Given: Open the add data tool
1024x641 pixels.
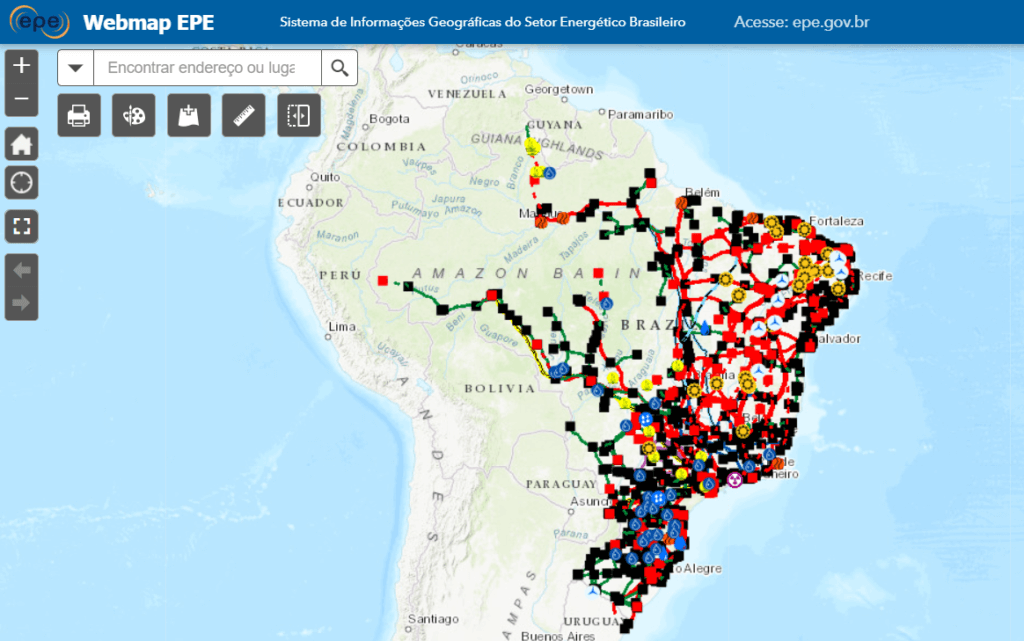Looking at the screenshot, I should tap(188, 116).
